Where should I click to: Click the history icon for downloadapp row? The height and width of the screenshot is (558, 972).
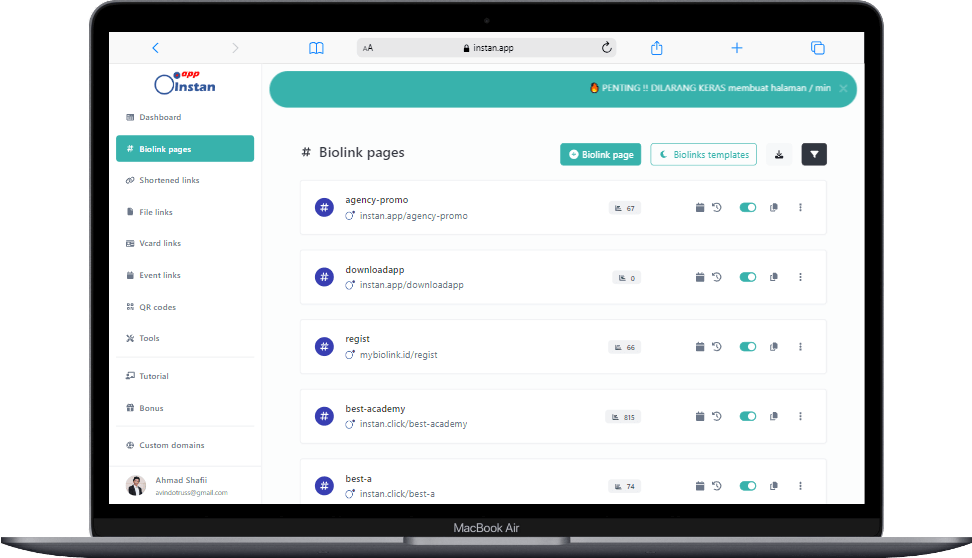717,277
